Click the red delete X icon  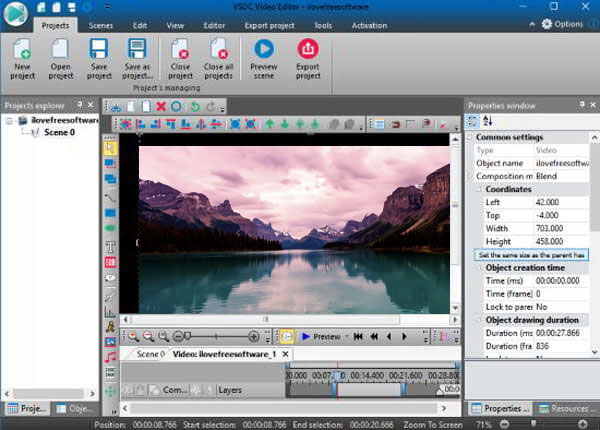[161, 106]
